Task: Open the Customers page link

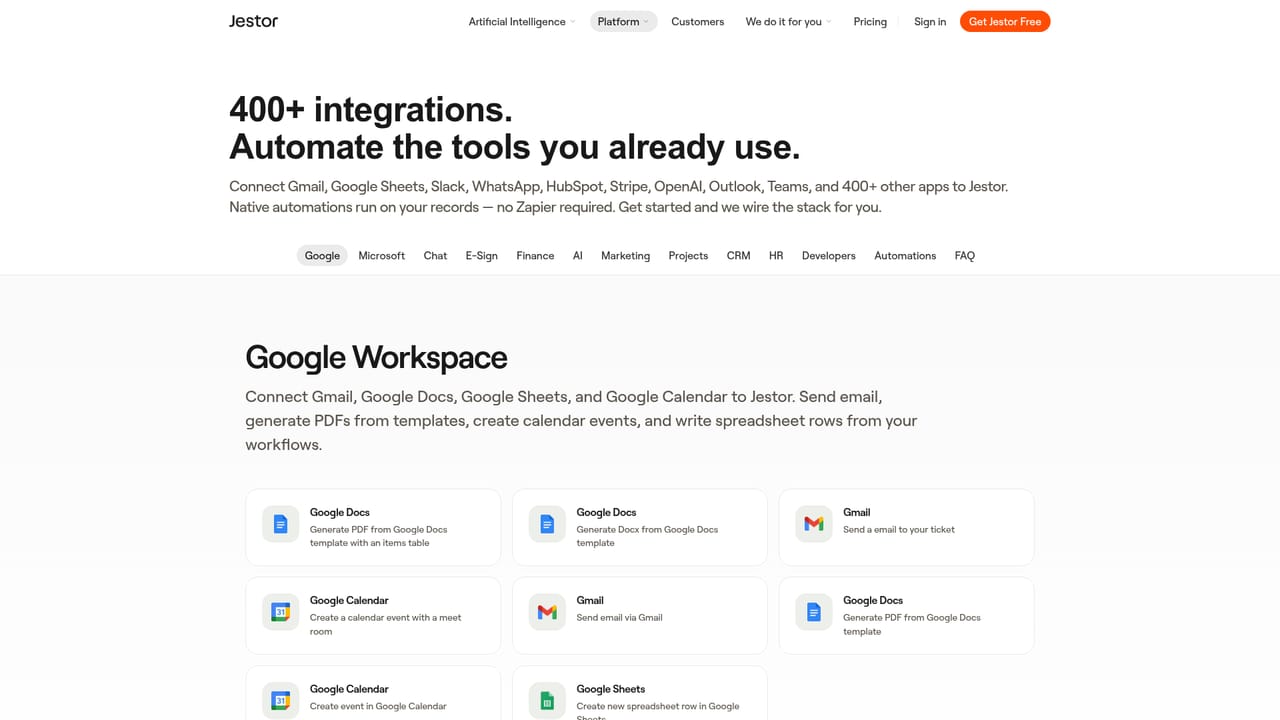Action: pos(698,22)
